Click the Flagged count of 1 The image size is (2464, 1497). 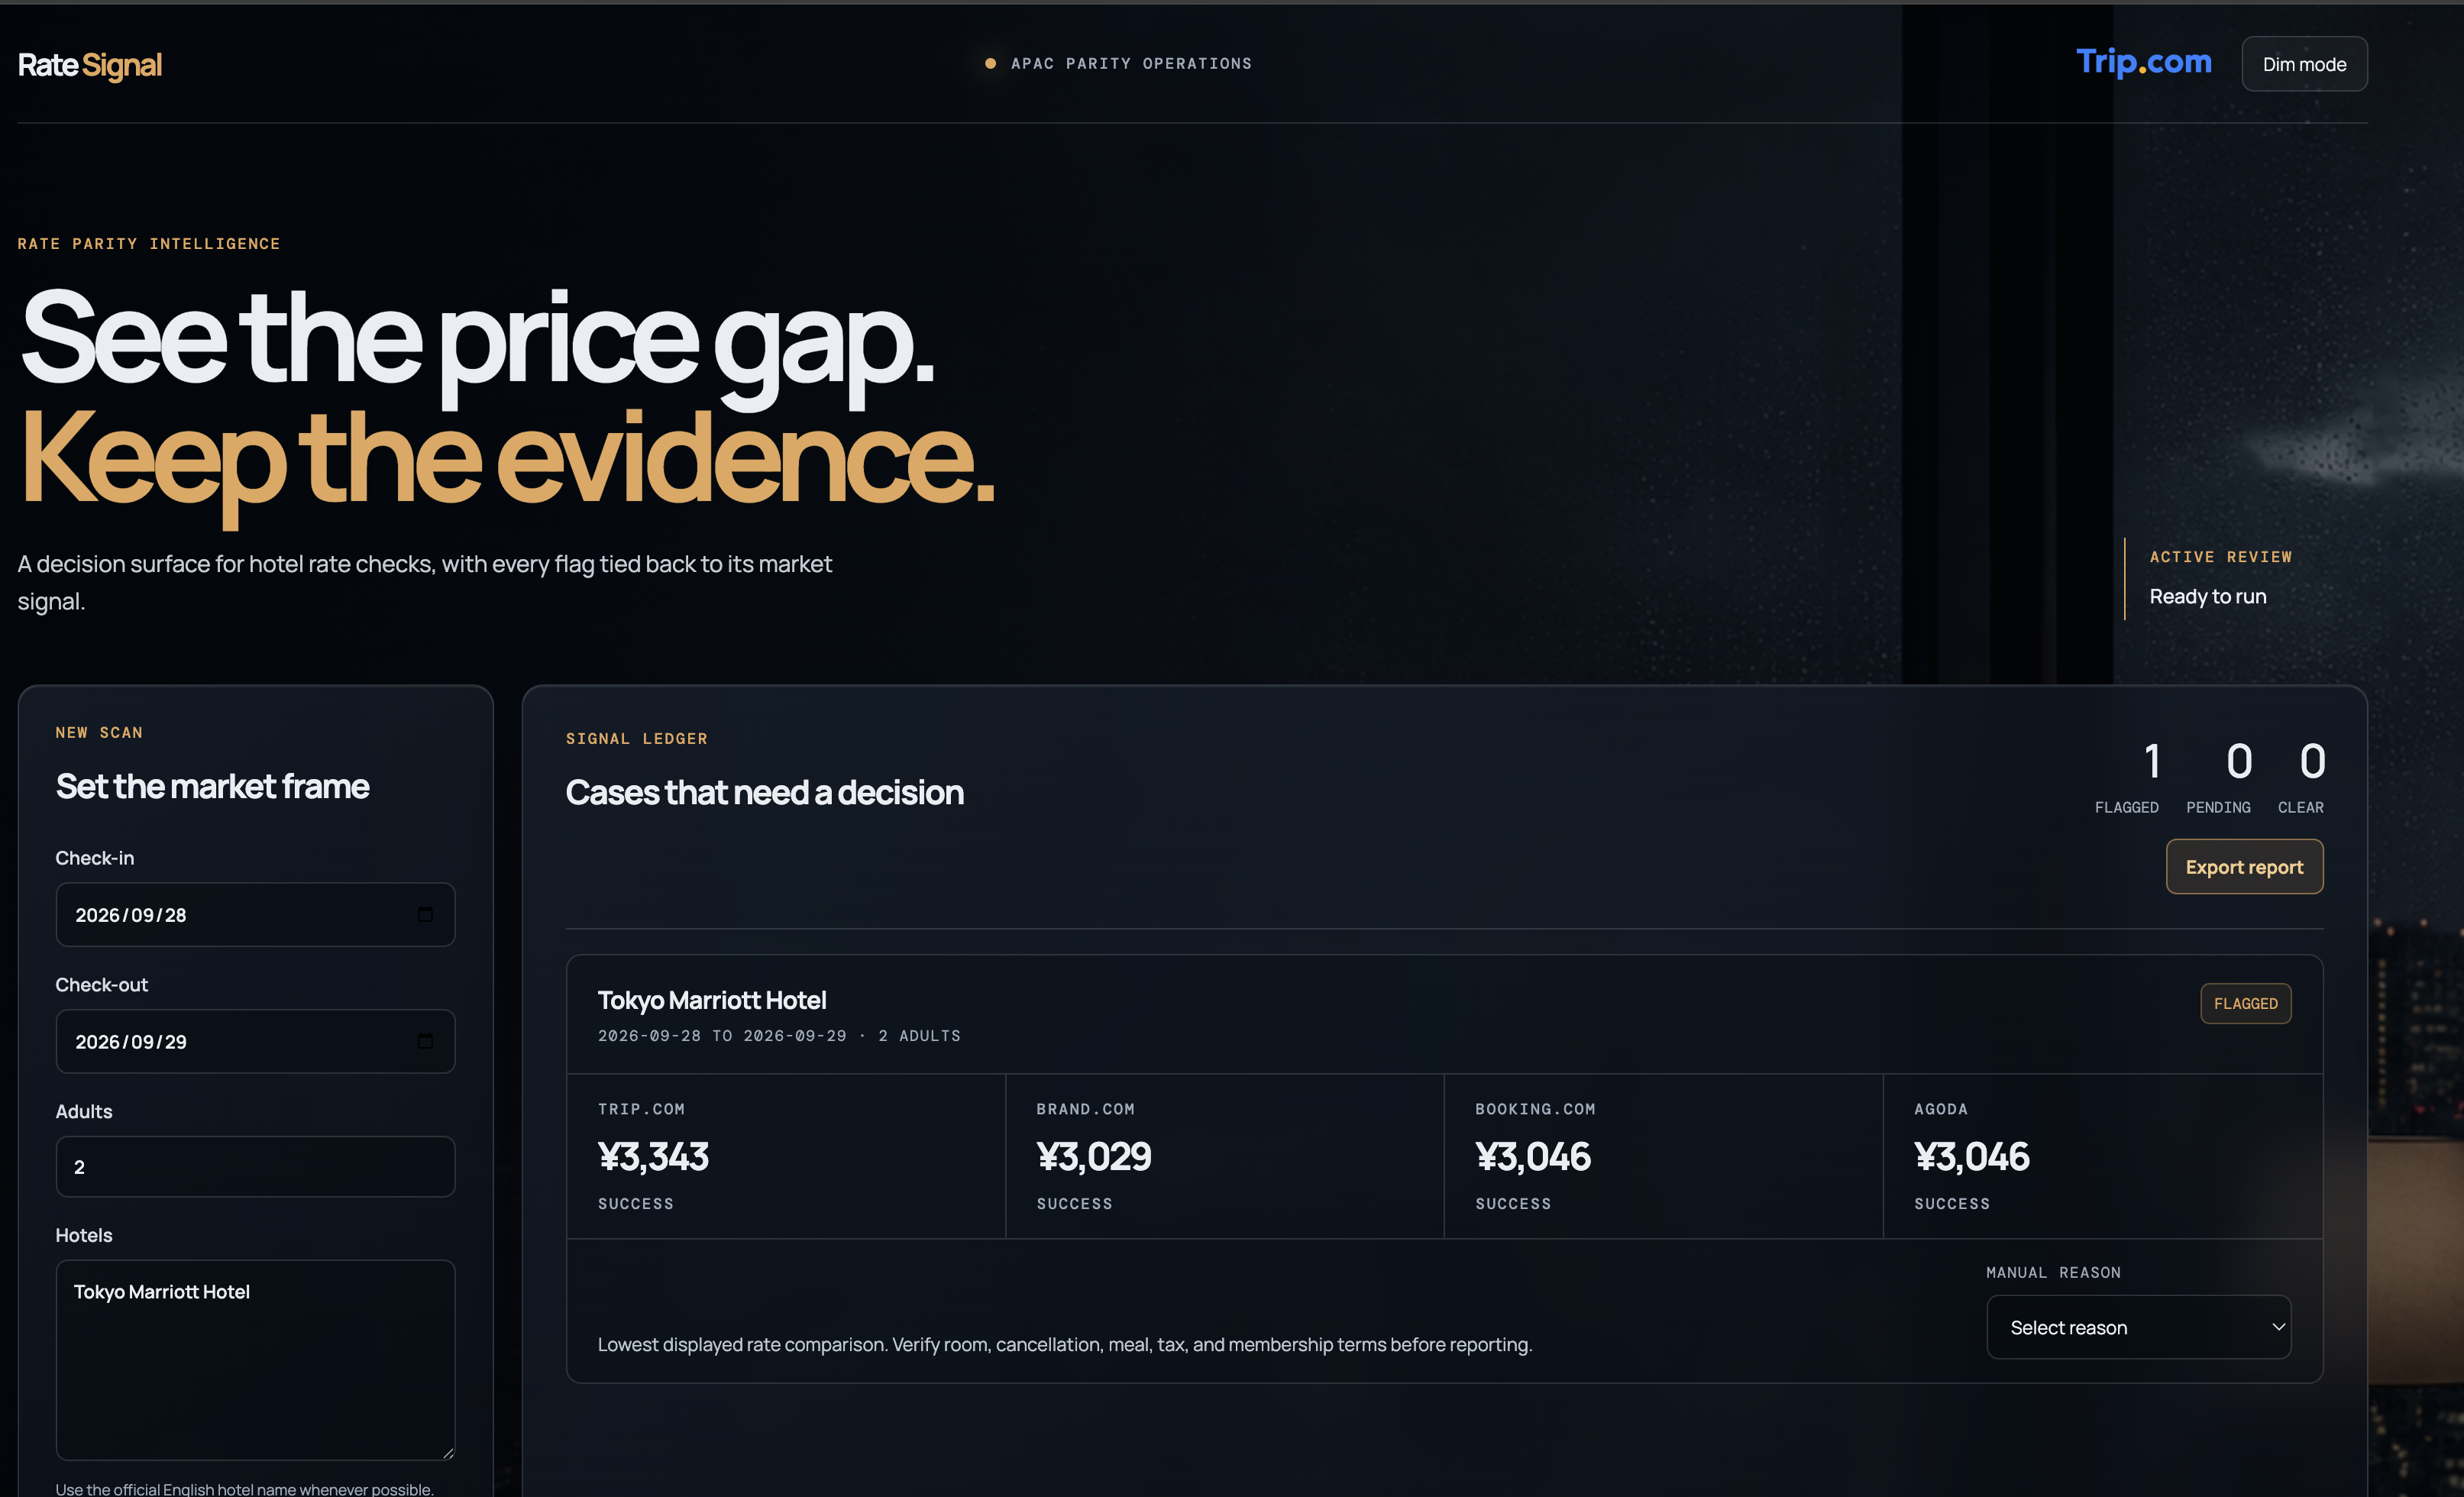point(2153,762)
